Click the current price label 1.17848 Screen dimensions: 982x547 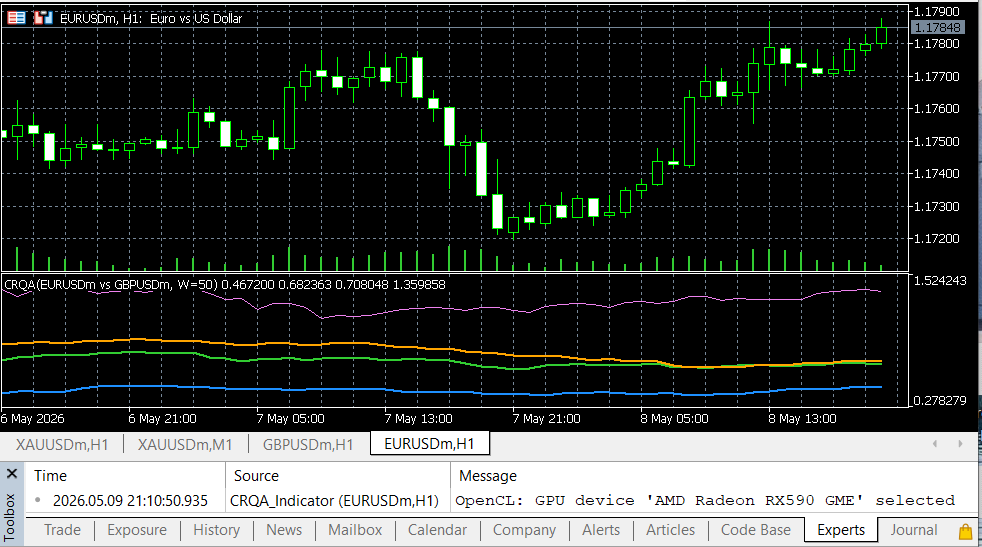pos(937,28)
